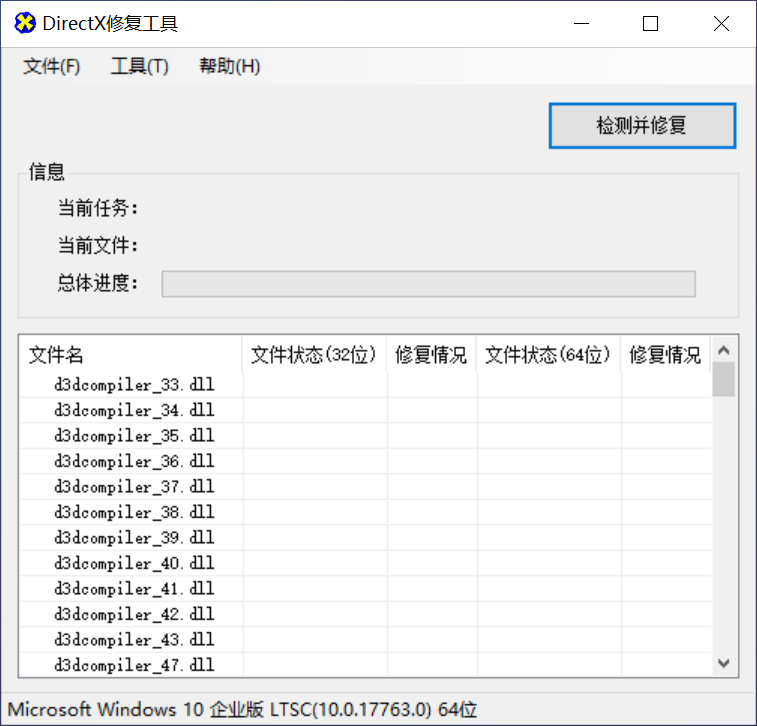The width and height of the screenshot is (757, 726).
Task: Click the 总体进度 progress bar
Action: coord(428,284)
